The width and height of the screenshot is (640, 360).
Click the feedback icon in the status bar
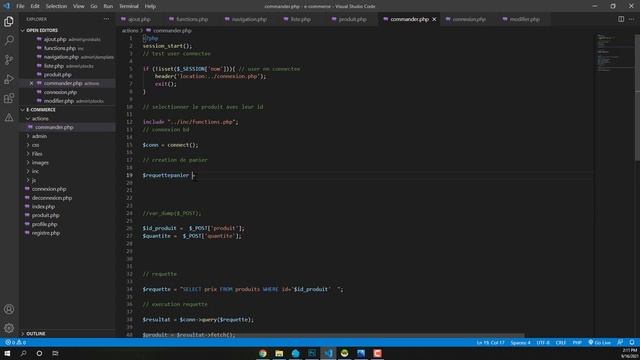(x=620, y=342)
